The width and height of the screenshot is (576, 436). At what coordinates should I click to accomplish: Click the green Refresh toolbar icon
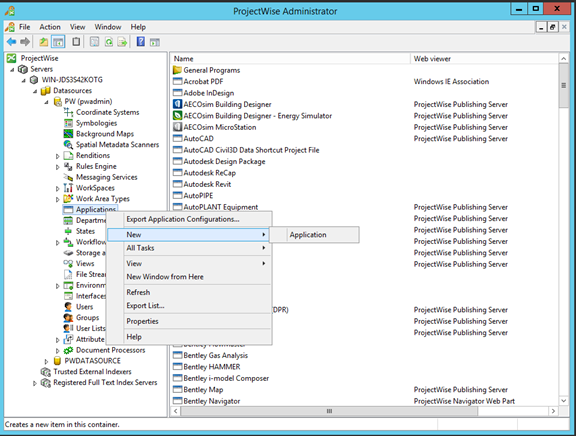[x=109, y=42]
